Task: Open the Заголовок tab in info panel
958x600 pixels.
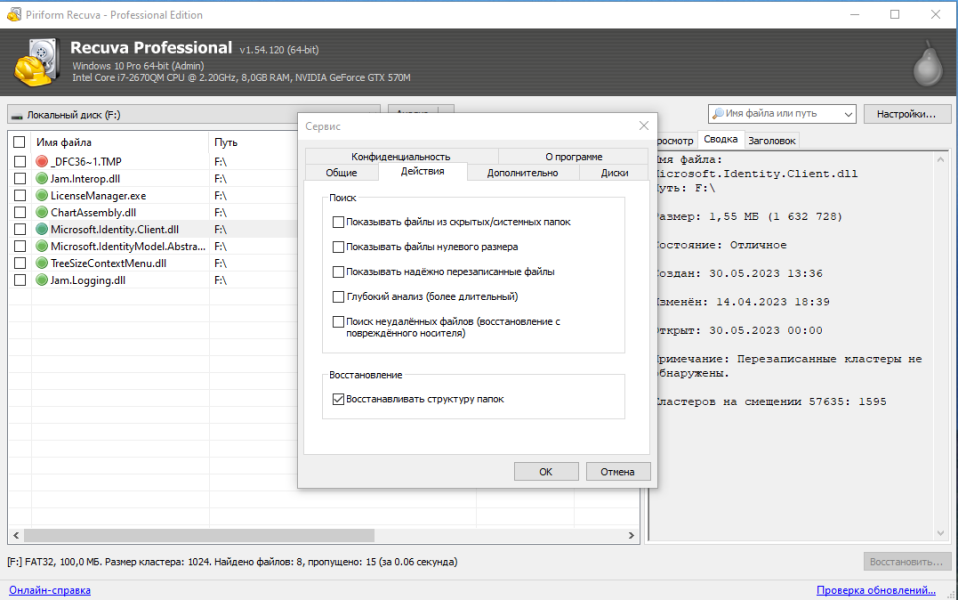Action: [x=772, y=141]
